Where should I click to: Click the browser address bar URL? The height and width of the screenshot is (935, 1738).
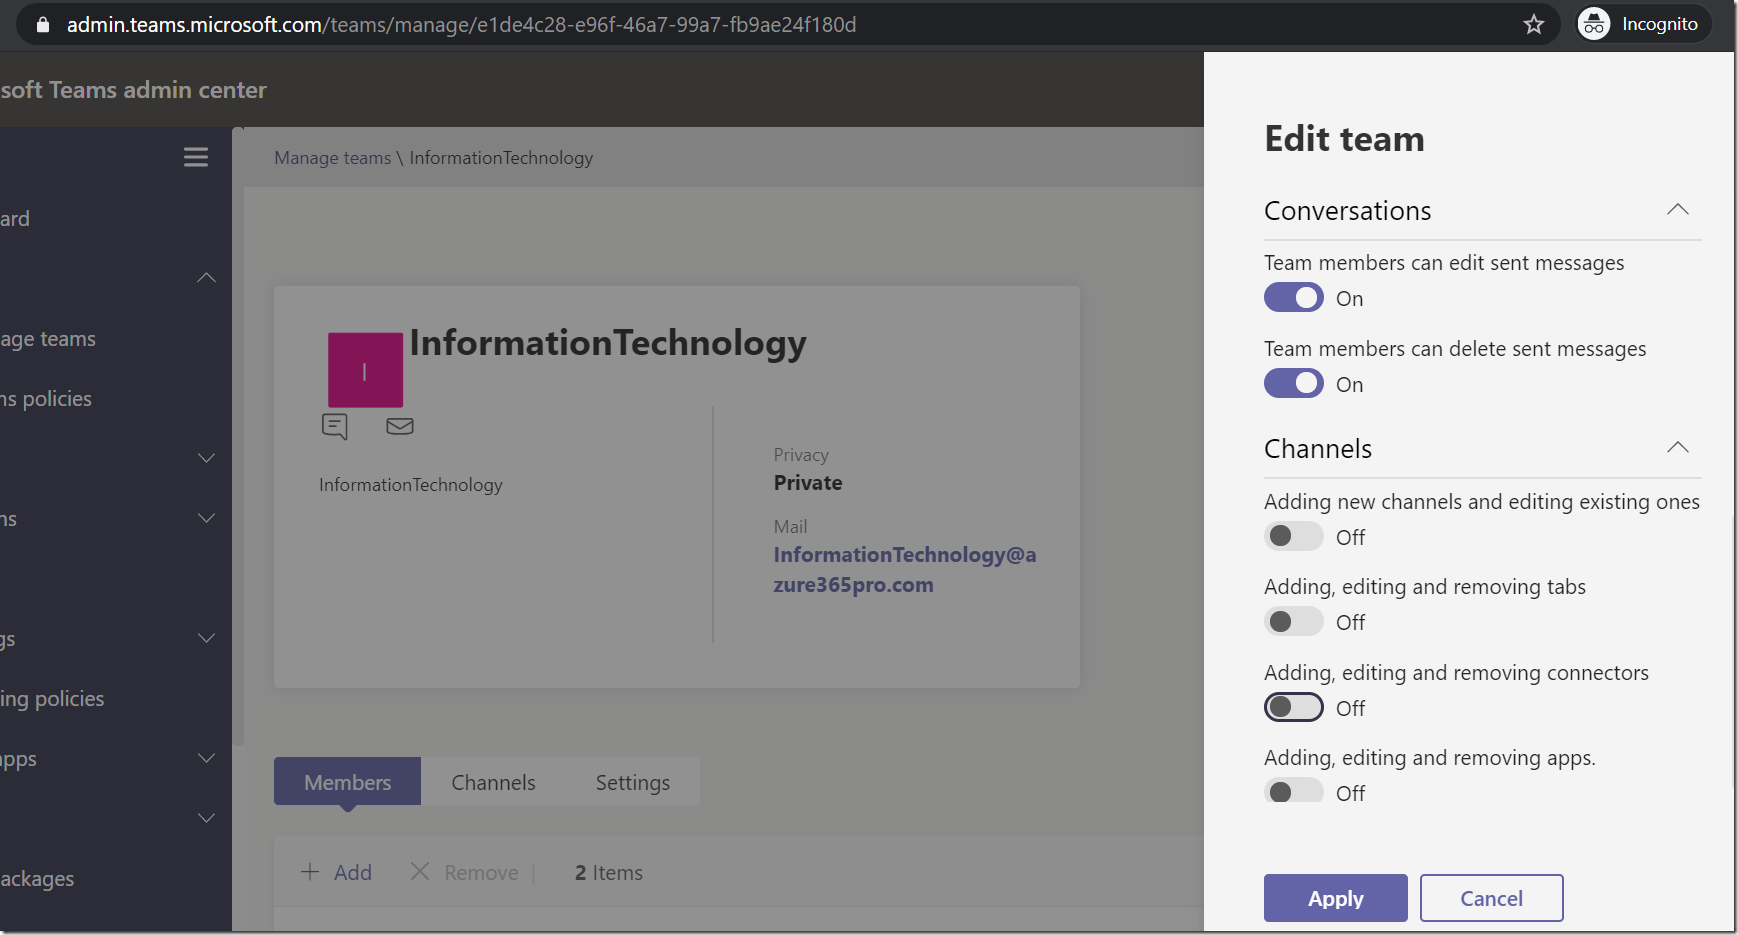pos(461,24)
